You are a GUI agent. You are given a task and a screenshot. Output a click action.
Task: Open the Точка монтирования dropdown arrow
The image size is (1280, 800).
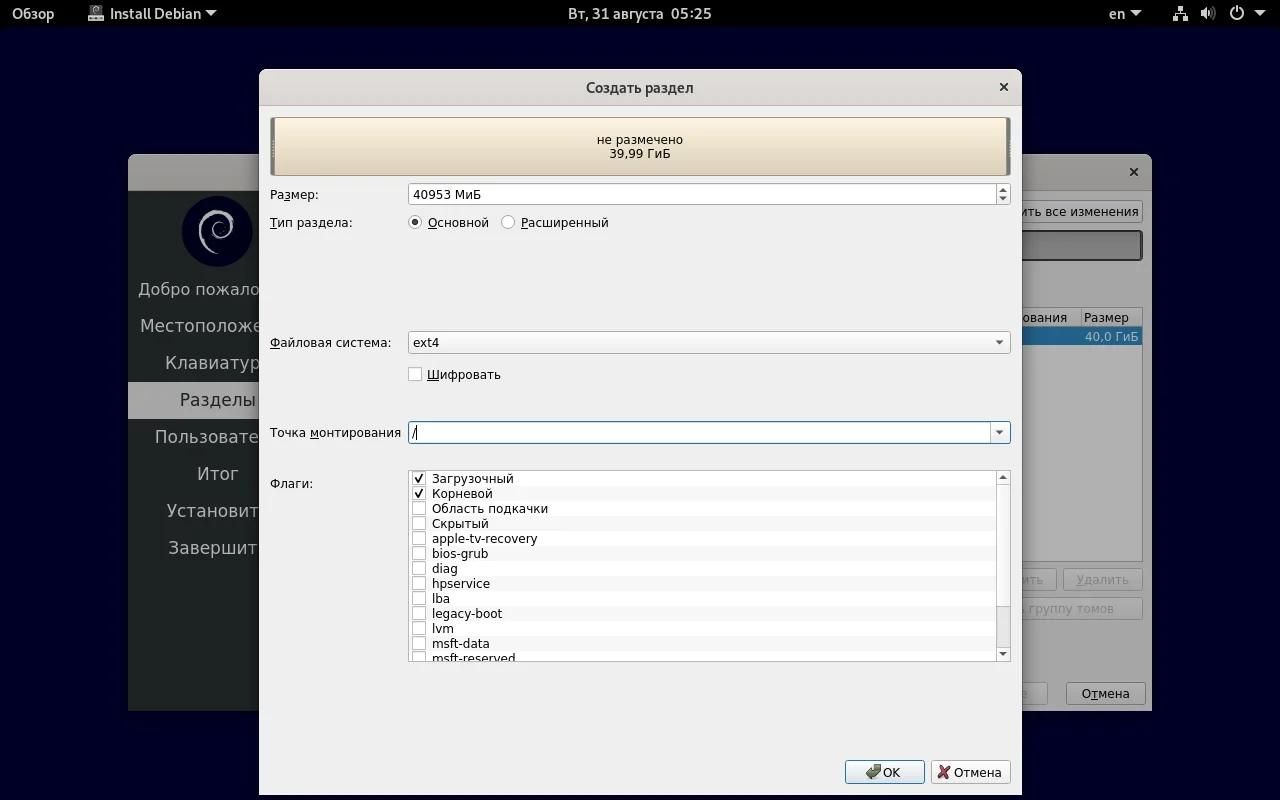(x=998, y=432)
